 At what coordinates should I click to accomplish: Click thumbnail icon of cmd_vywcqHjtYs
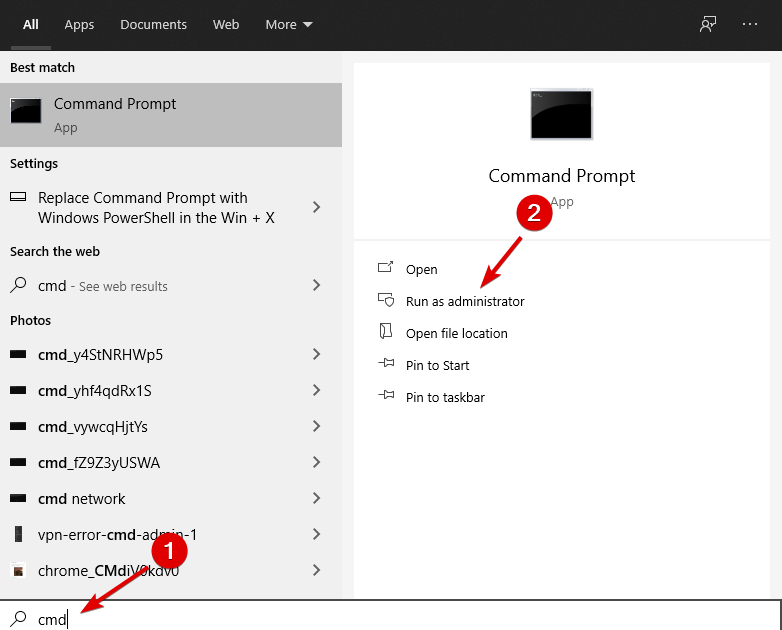tap(18, 426)
